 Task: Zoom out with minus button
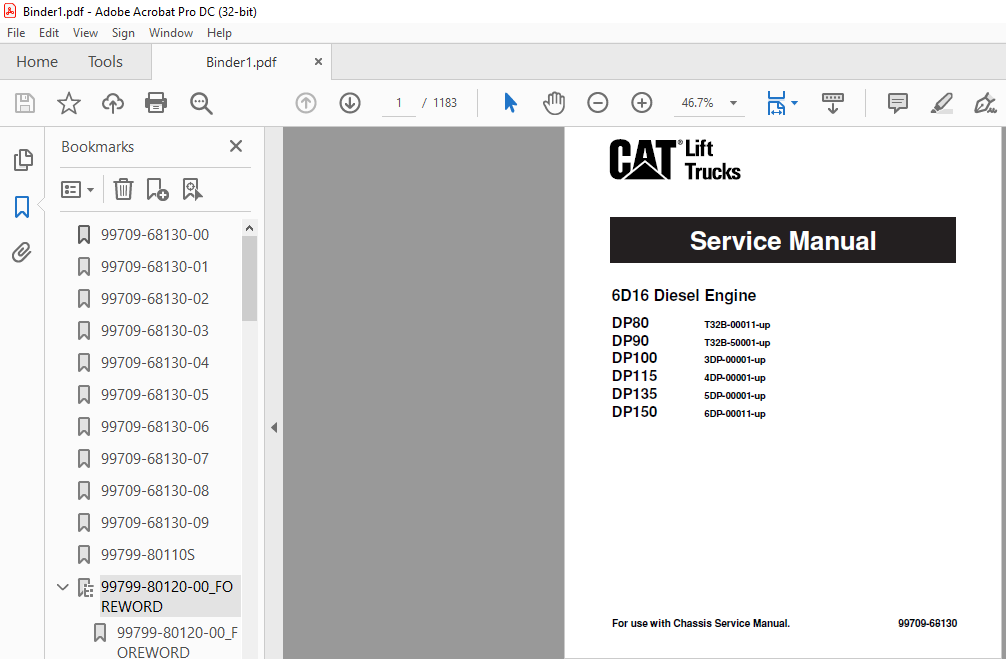pyautogui.click(x=597, y=103)
